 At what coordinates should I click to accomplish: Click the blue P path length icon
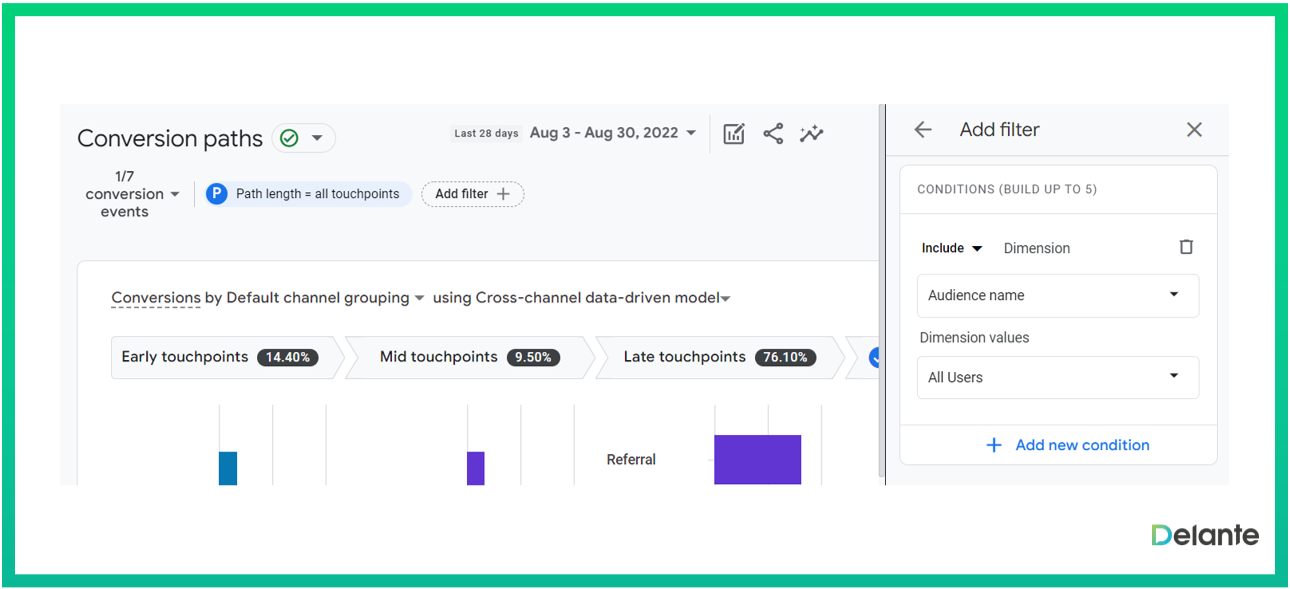(217, 194)
